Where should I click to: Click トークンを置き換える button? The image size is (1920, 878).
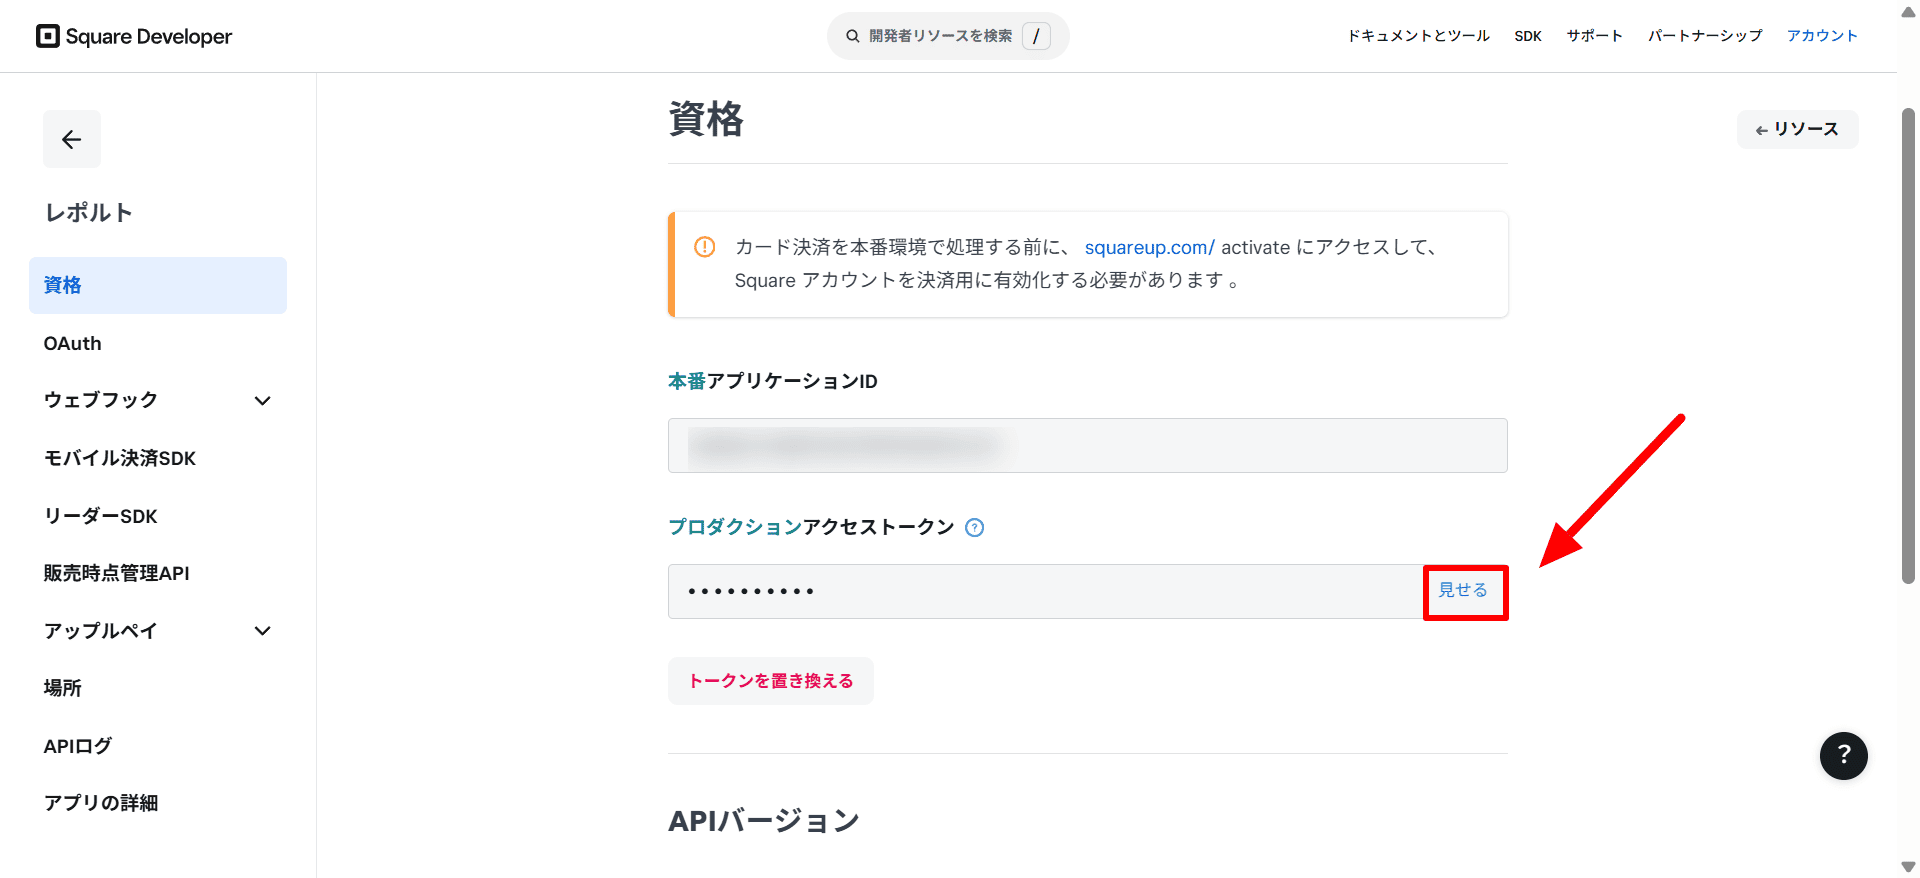point(771,681)
